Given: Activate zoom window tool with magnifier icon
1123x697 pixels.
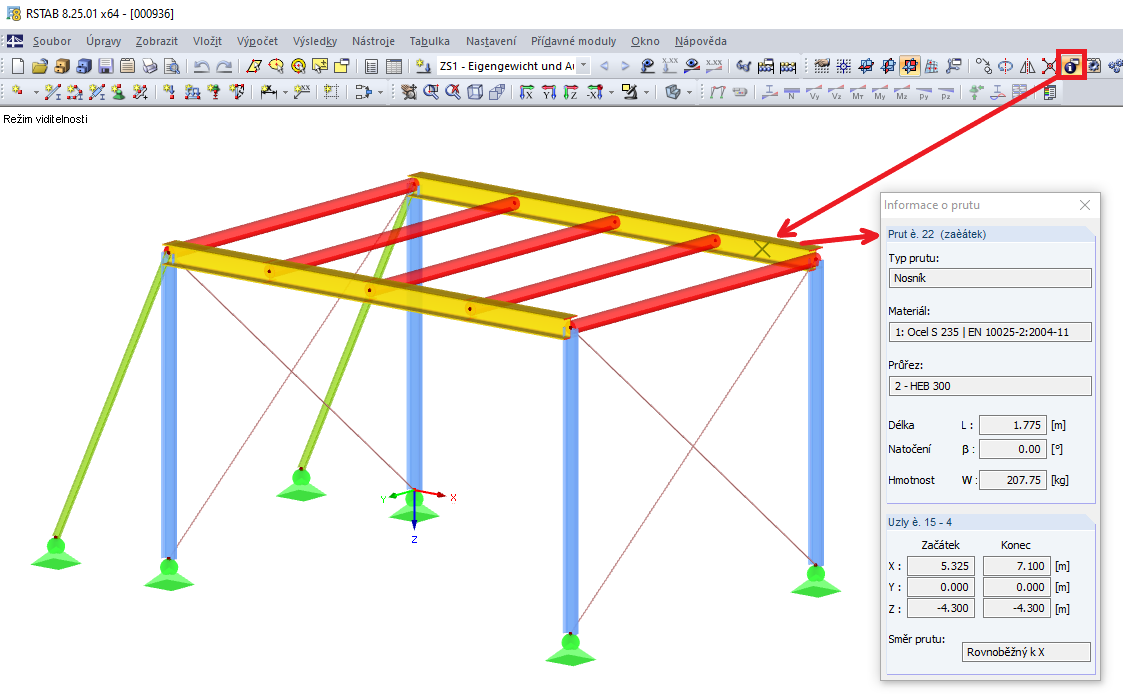Looking at the screenshot, I should pos(431,92).
